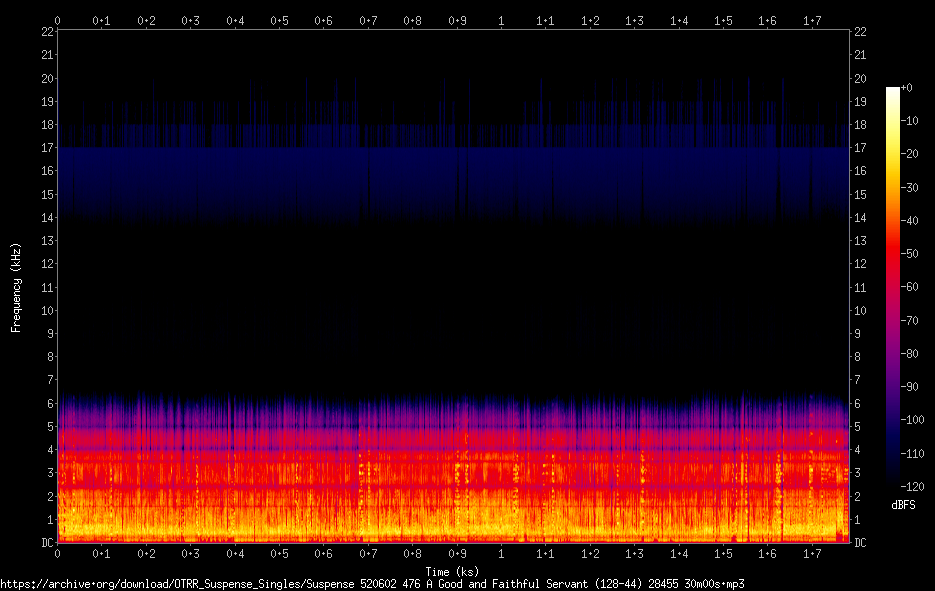
Task: Click the 0.5 tick label on top time axis
Action: (279, 21)
